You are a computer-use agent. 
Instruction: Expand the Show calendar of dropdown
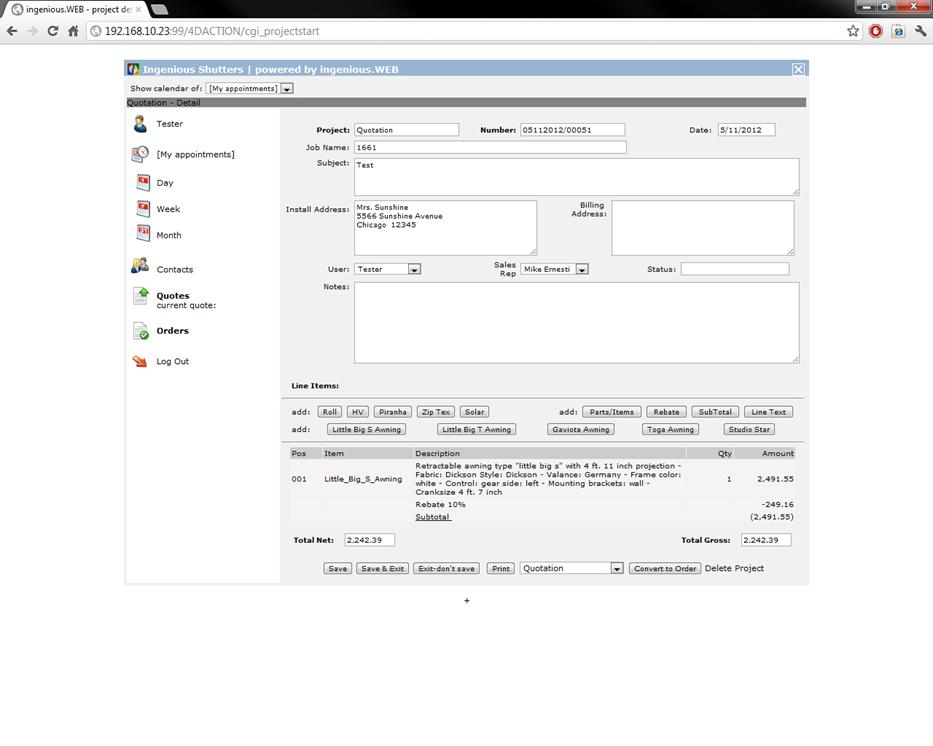pyautogui.click(x=287, y=89)
